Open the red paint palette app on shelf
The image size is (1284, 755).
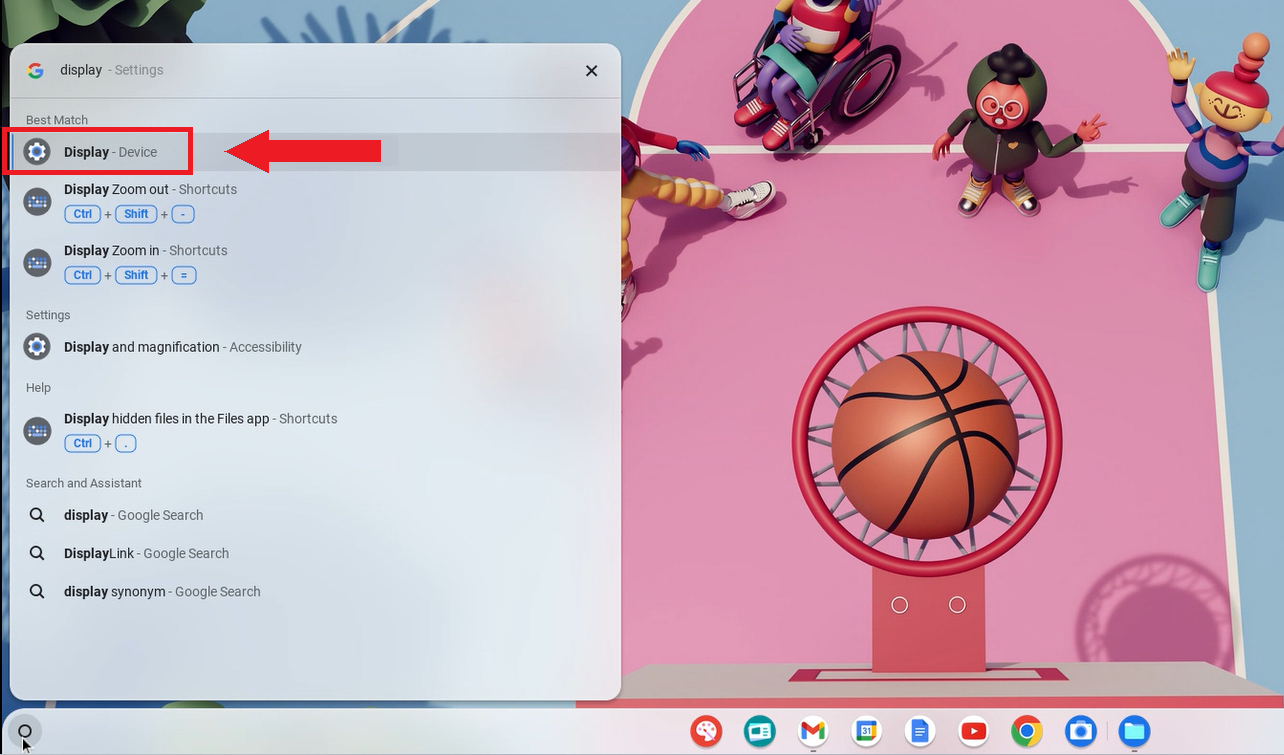click(x=707, y=732)
